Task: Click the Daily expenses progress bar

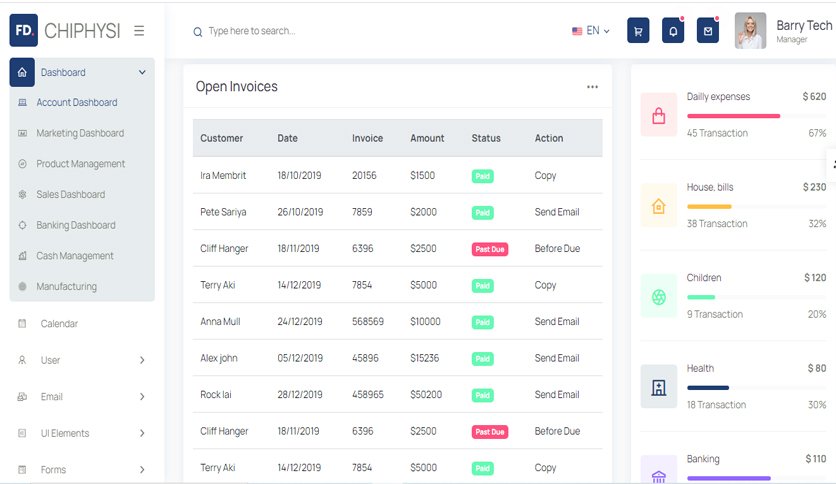Action: [x=757, y=116]
